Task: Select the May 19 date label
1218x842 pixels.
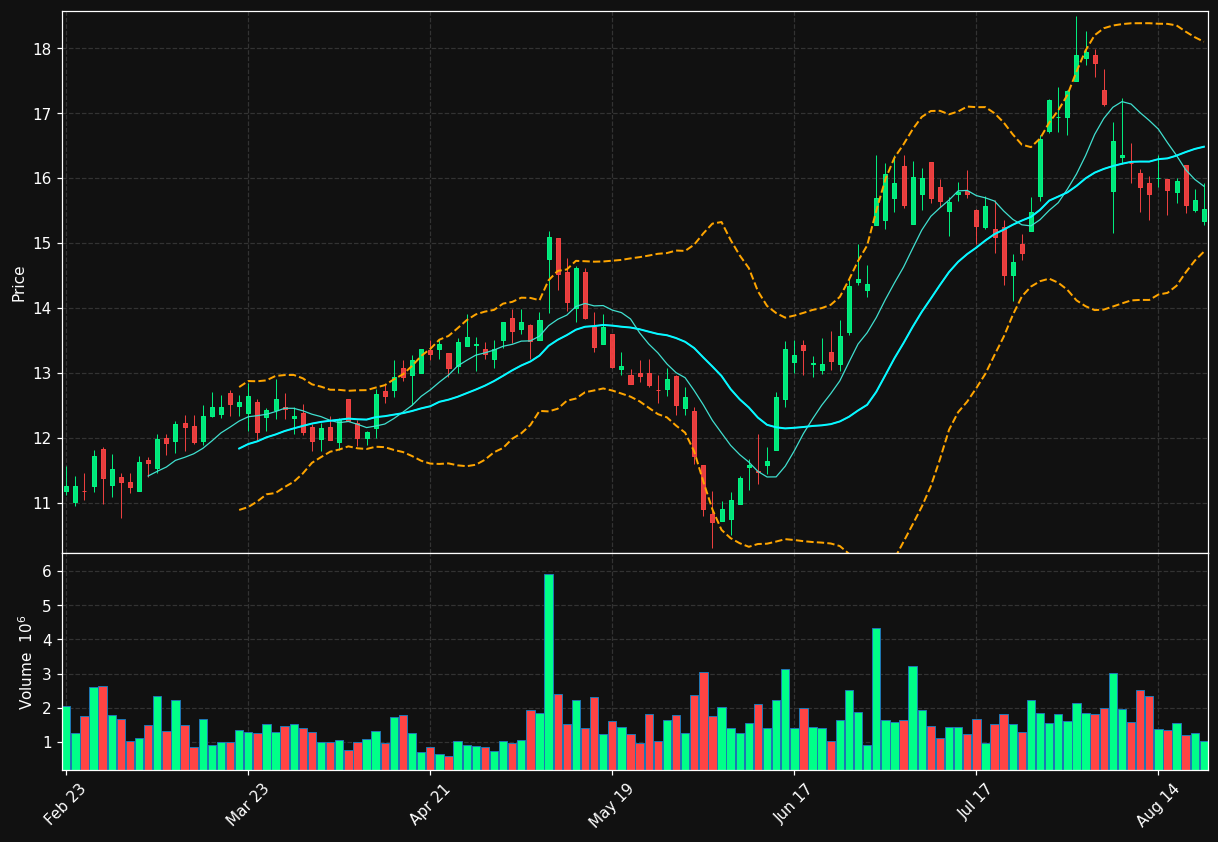Action: tap(611, 805)
